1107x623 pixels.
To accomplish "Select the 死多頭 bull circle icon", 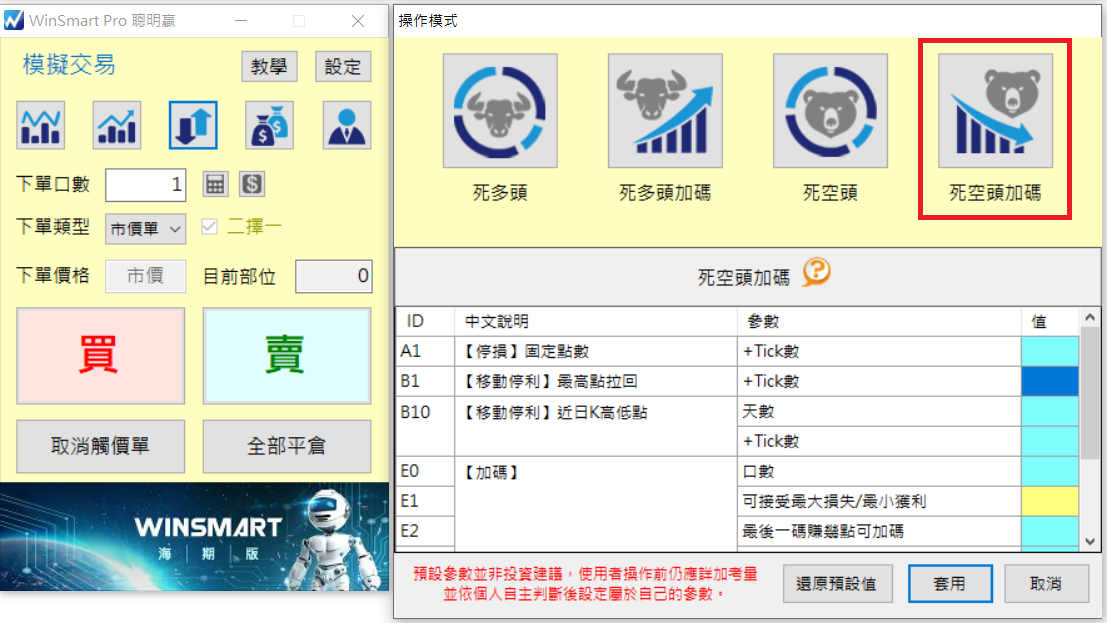I will coord(500,111).
